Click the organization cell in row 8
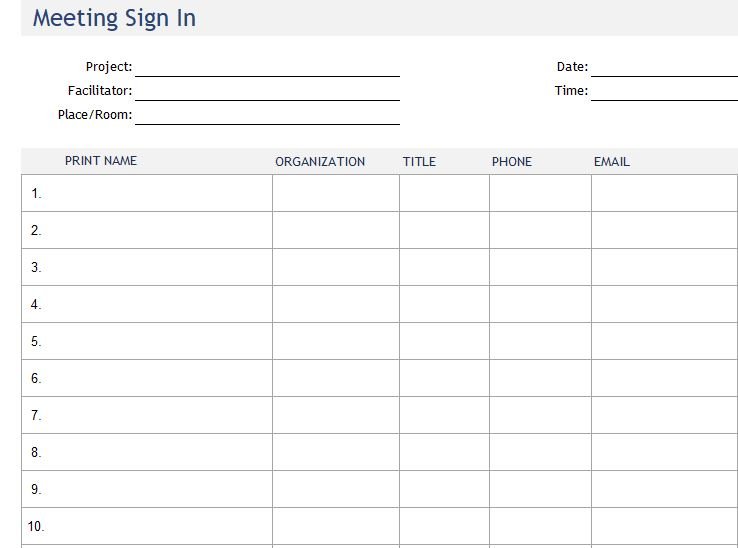Image resolution: width=738 pixels, height=548 pixels. (x=336, y=452)
